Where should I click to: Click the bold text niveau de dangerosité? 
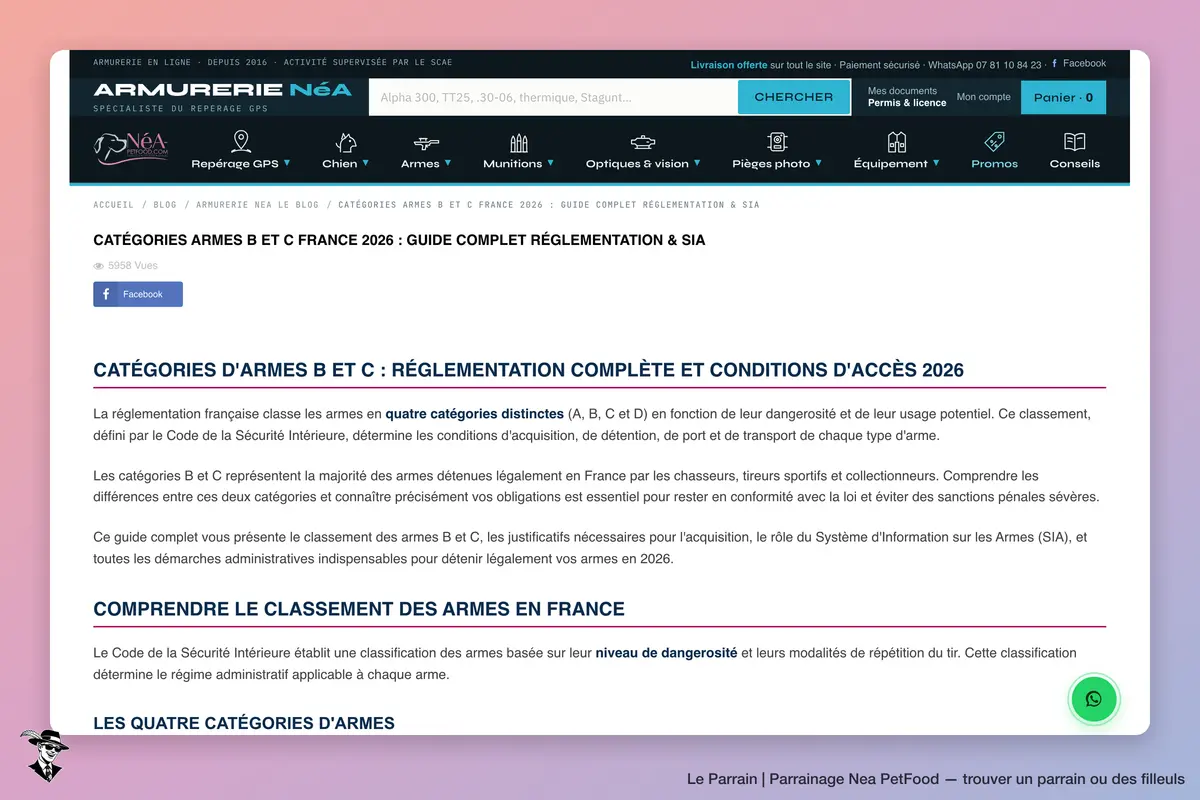[667, 653]
